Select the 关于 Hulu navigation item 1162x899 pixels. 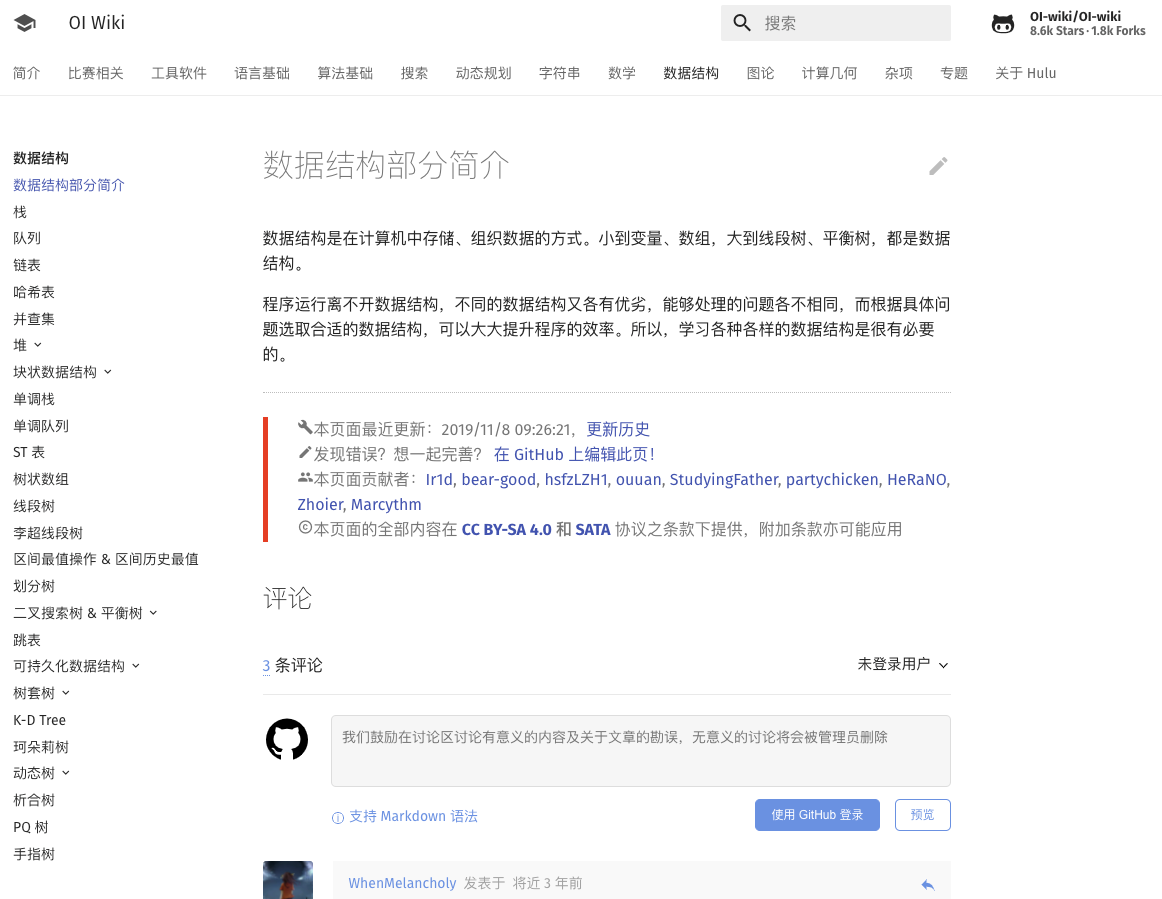click(1025, 72)
